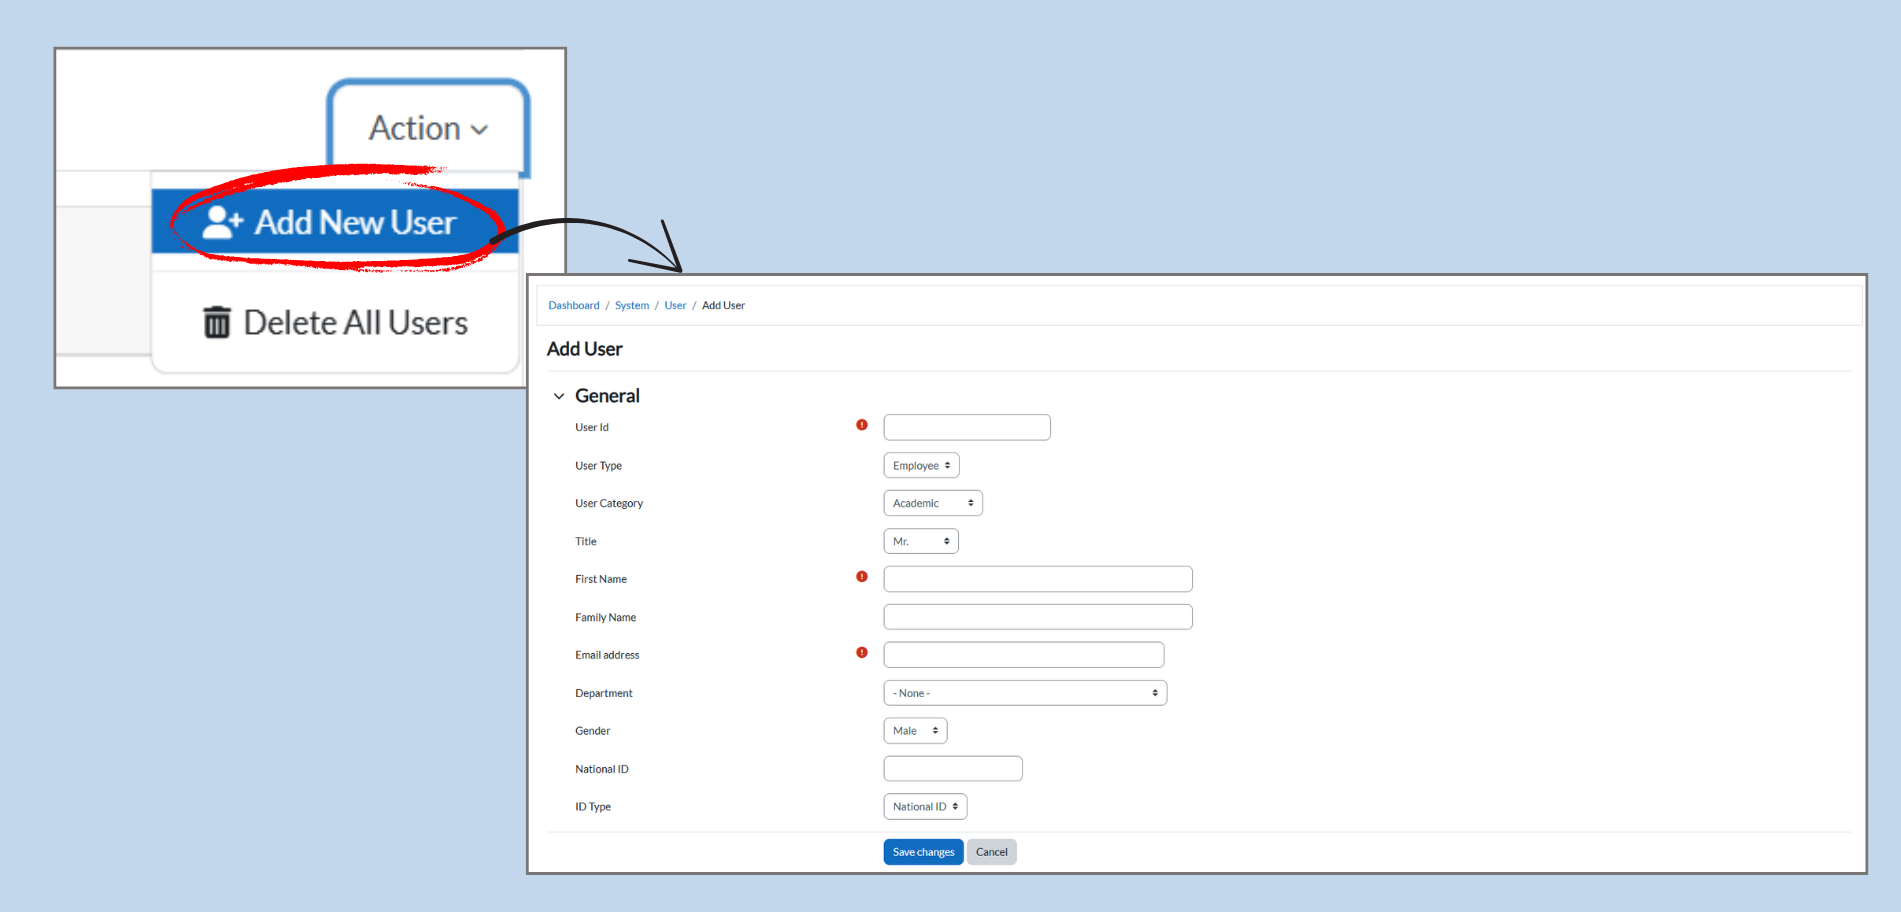Collapse the General section chevron
1901x912 pixels.
[559, 396]
